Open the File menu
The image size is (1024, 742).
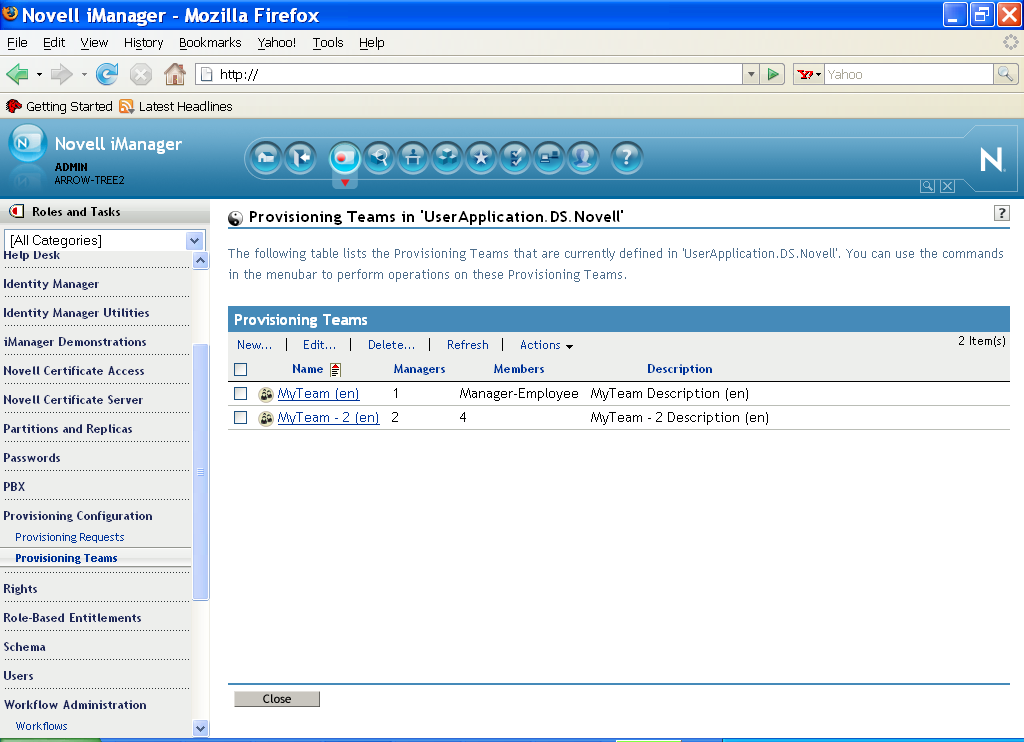17,42
